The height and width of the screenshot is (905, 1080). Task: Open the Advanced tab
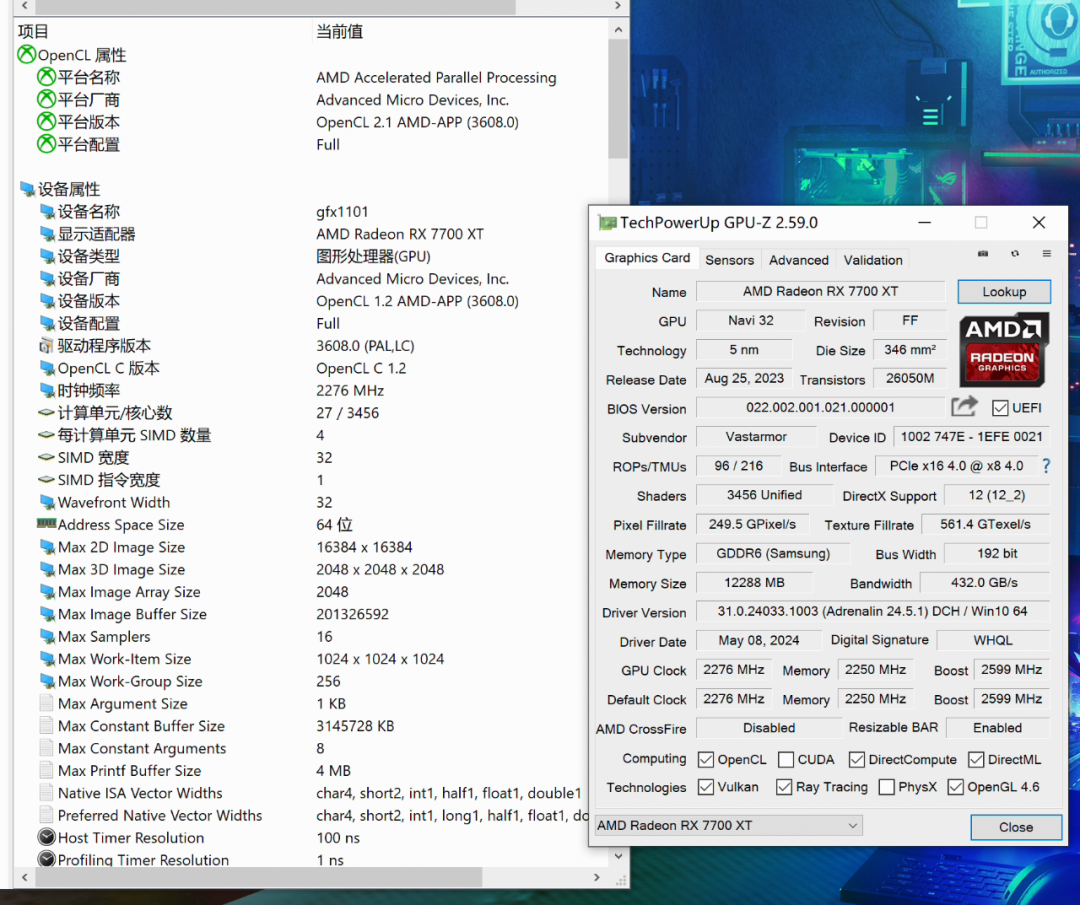point(799,260)
